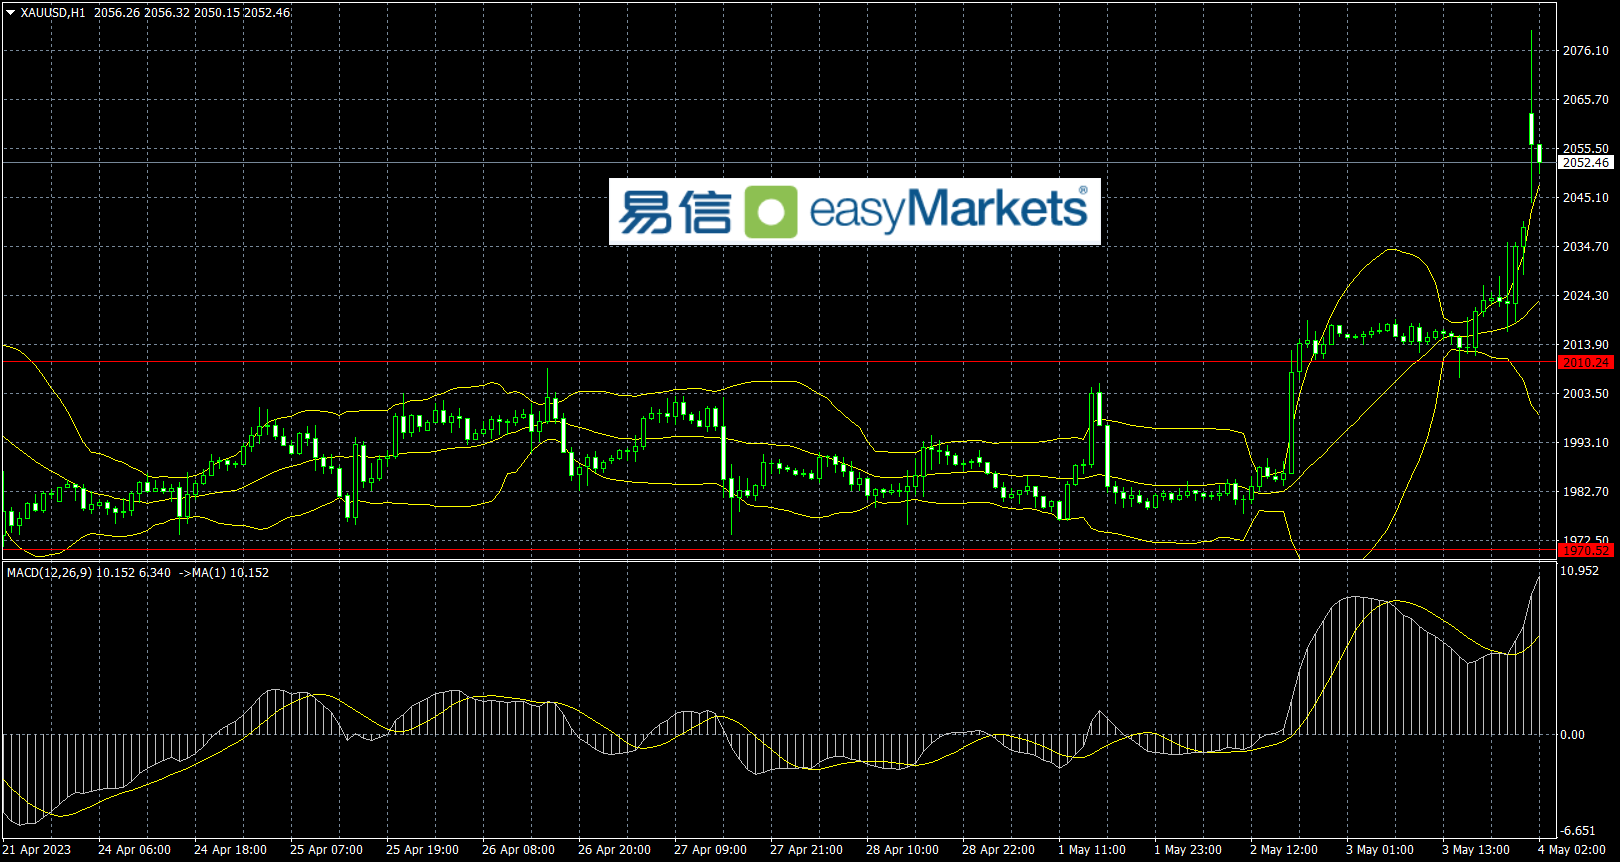Image resolution: width=1620 pixels, height=862 pixels.
Task: Click the 24 Apr 06:00 time label
Action: [134, 850]
